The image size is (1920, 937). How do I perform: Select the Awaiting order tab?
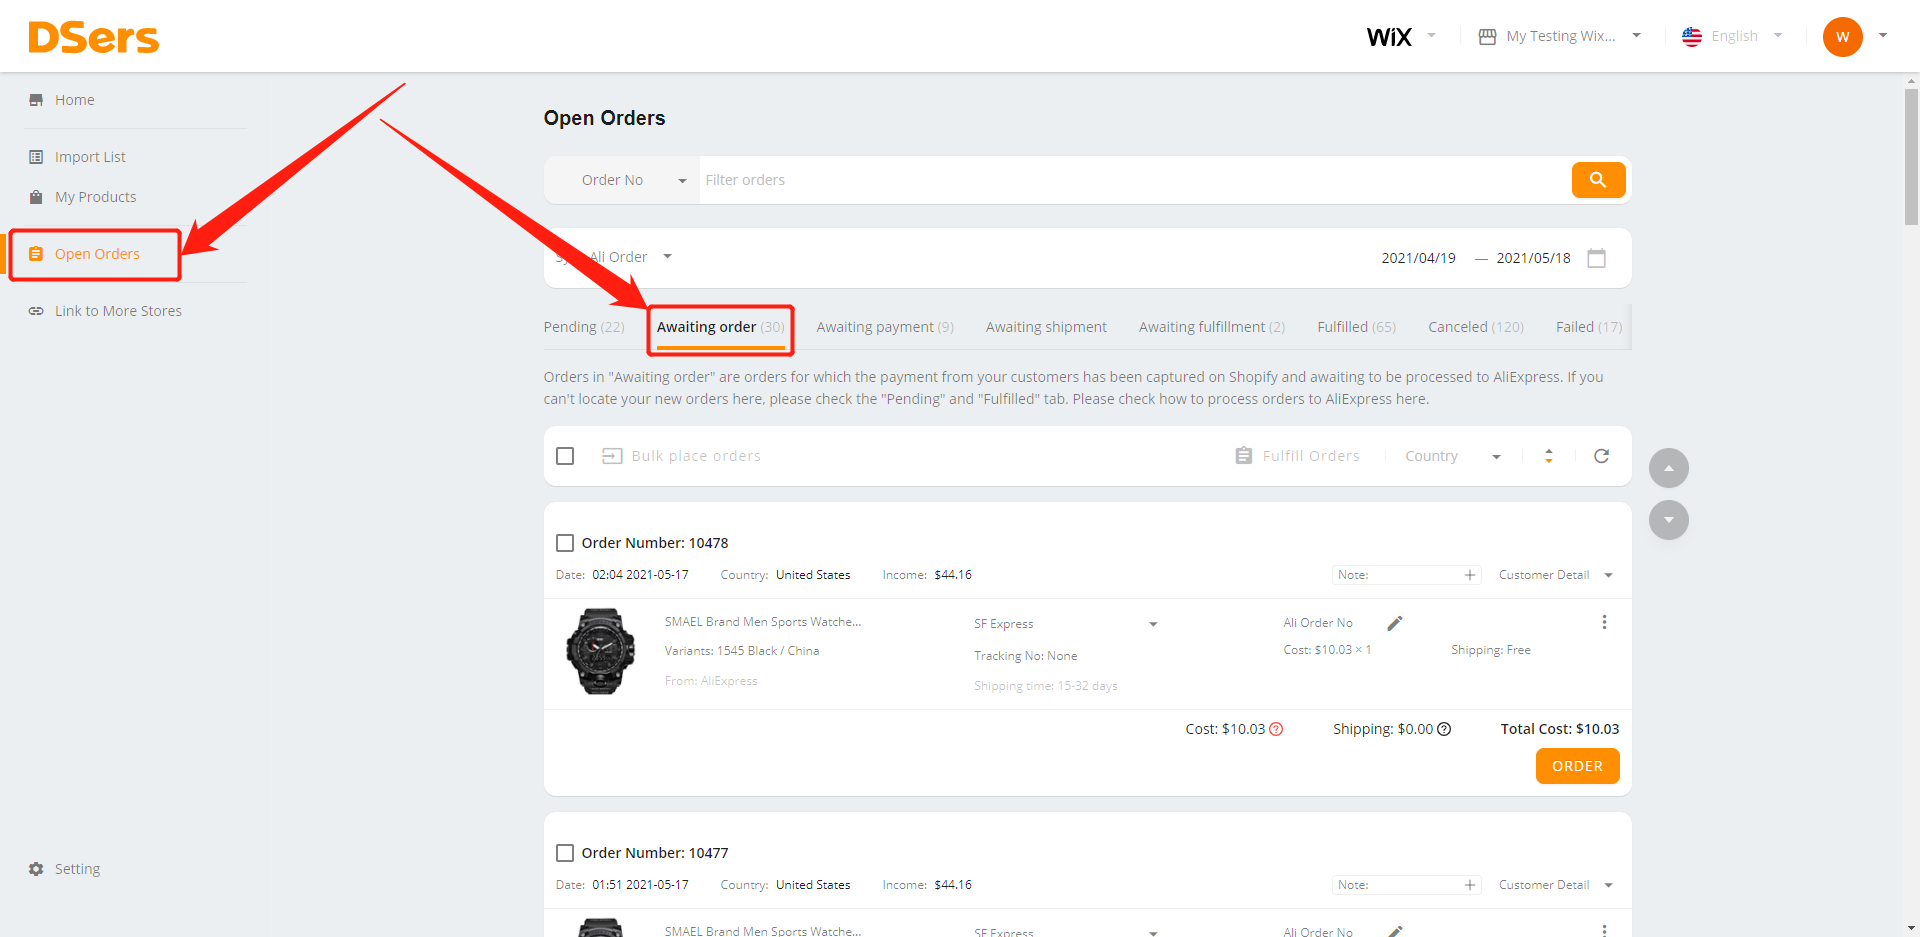coord(720,327)
